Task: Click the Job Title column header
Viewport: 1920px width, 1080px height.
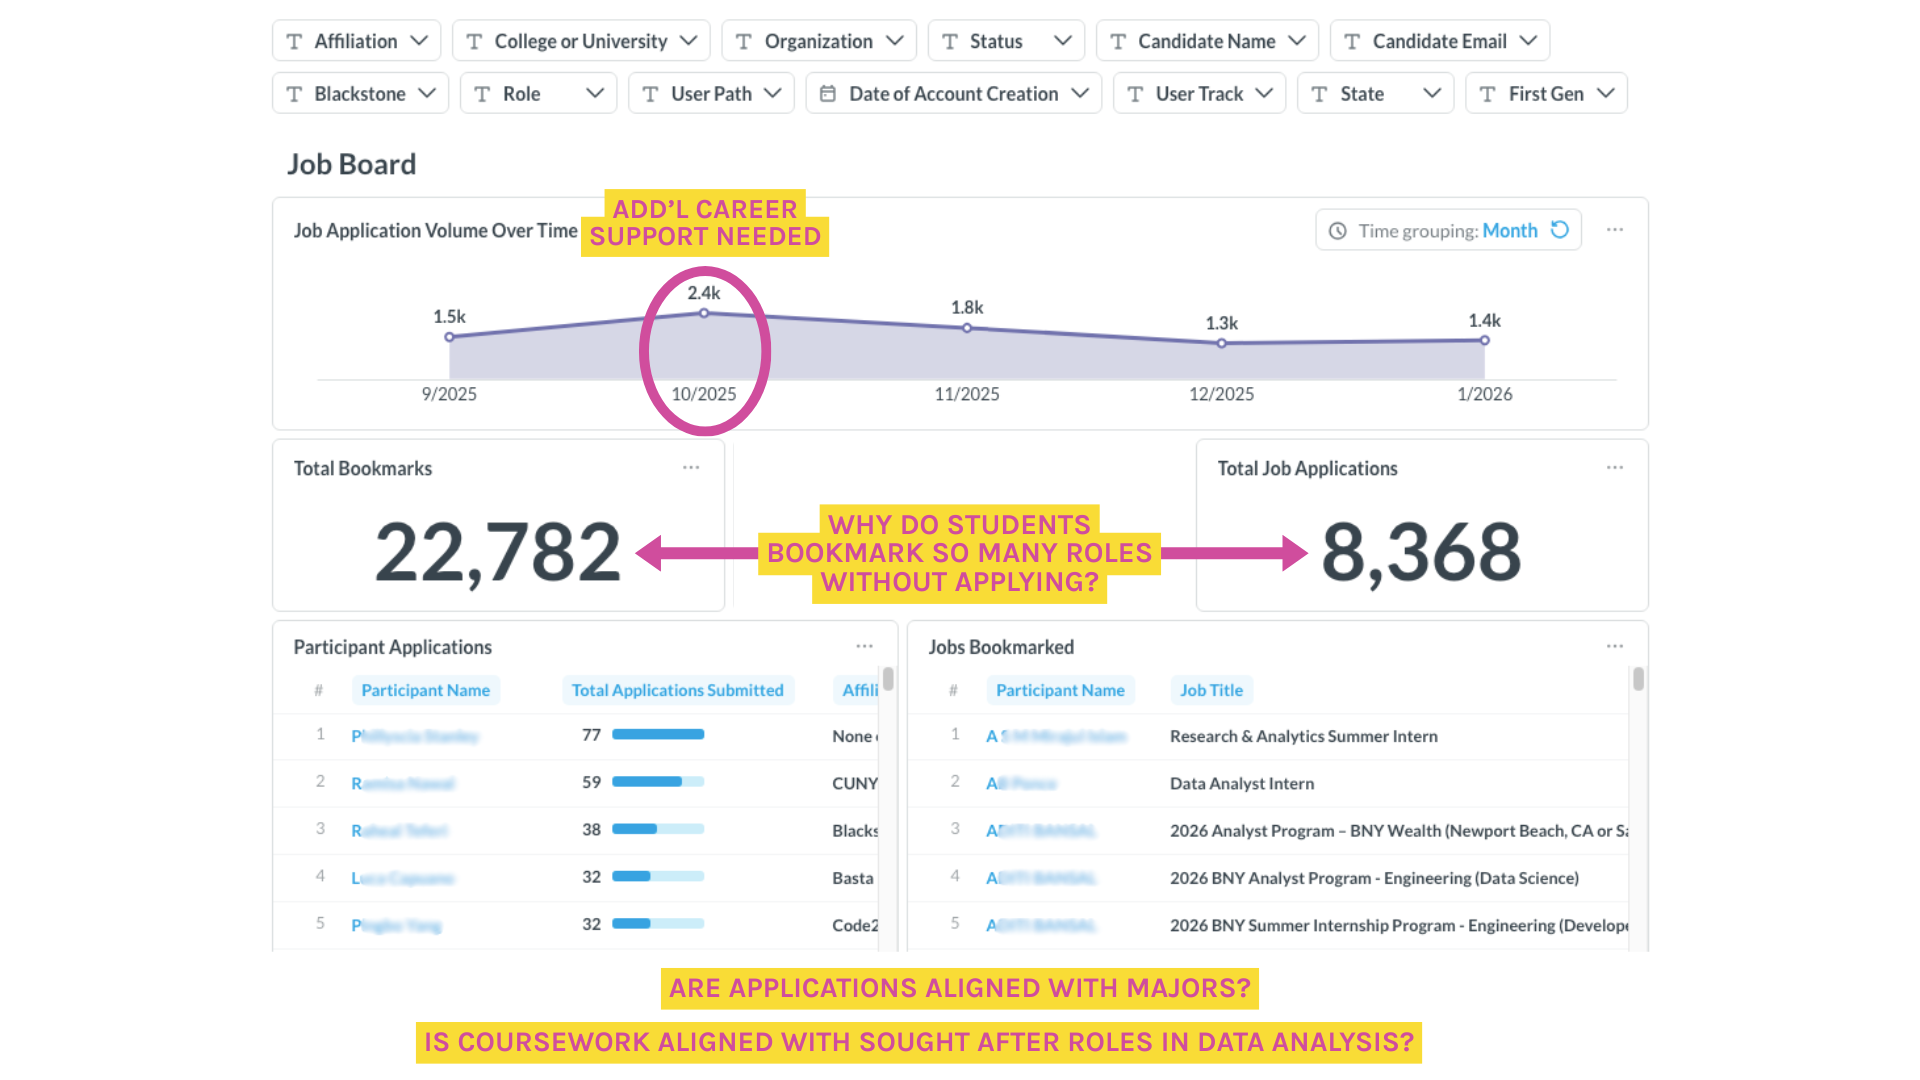Action: point(1211,690)
